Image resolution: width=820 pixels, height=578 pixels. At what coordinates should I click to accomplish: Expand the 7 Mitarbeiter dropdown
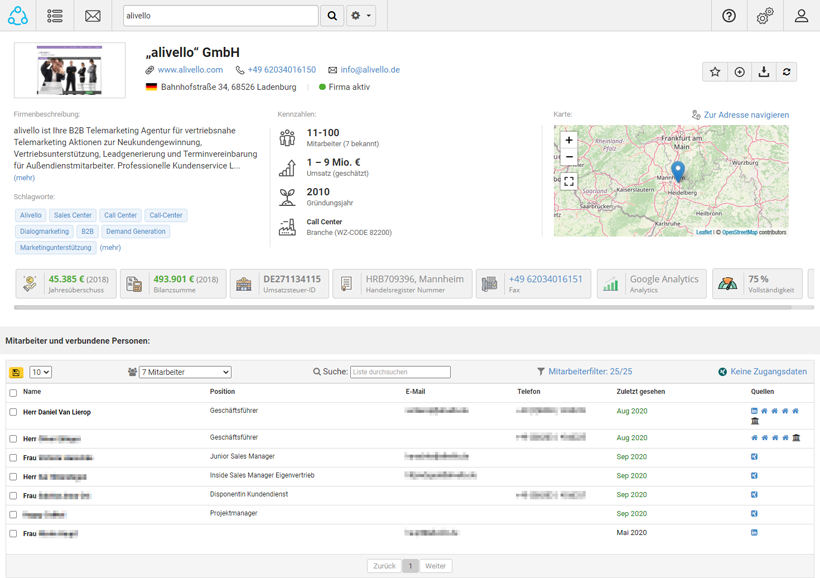185,372
